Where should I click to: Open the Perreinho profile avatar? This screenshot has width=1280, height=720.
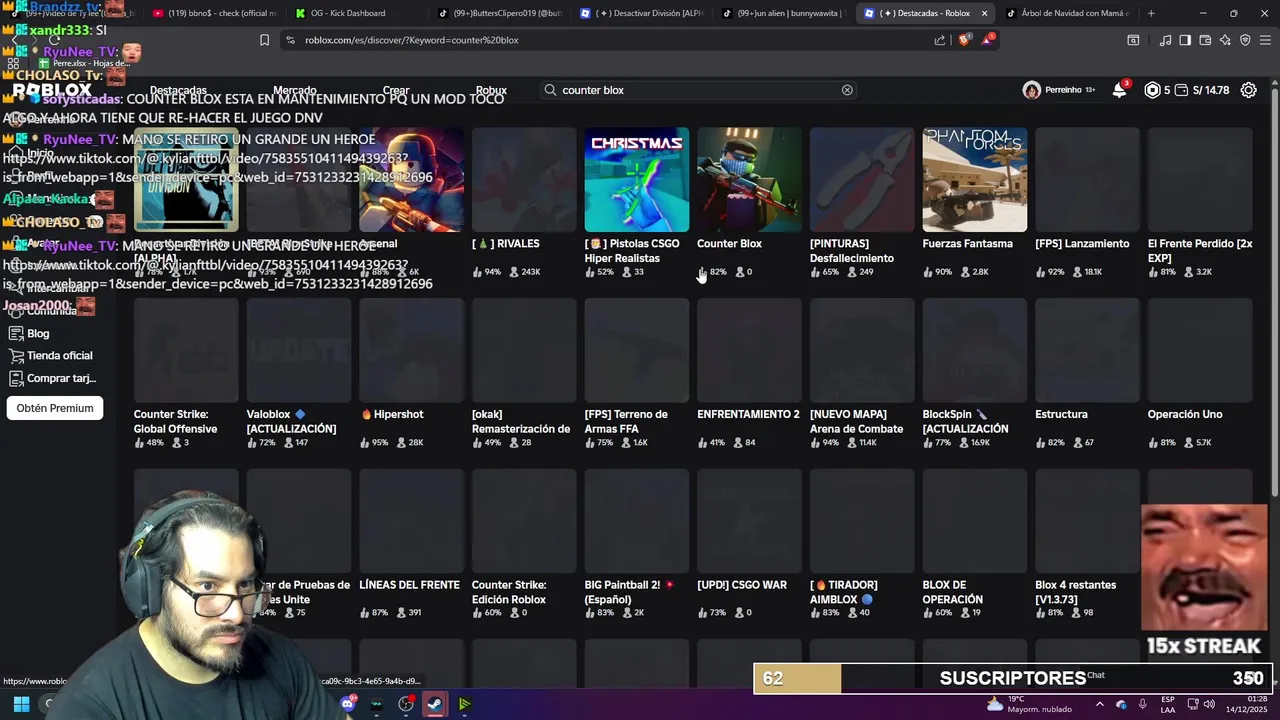1032,90
